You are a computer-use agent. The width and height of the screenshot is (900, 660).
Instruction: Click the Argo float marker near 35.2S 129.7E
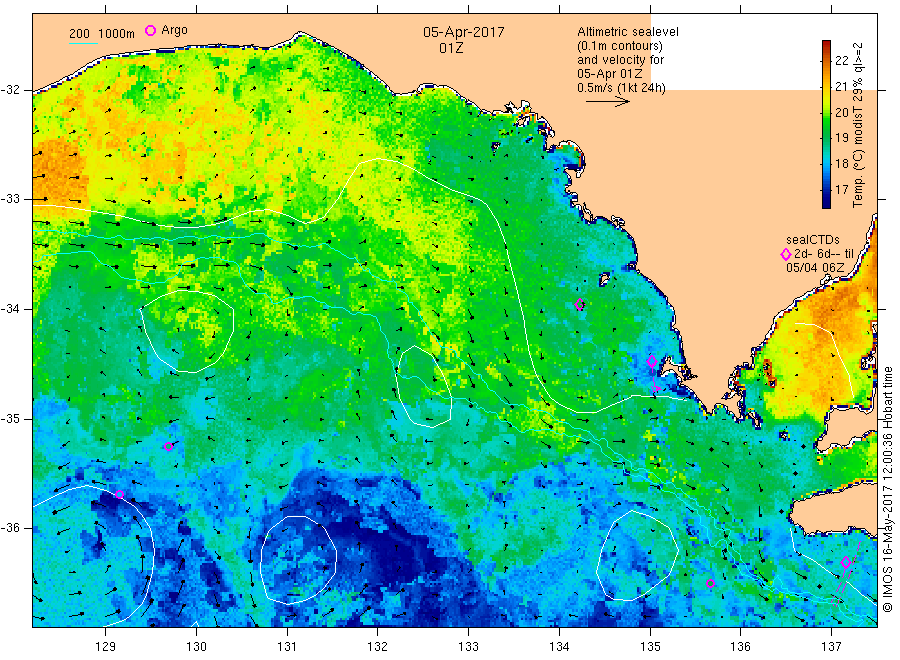[x=168, y=447]
